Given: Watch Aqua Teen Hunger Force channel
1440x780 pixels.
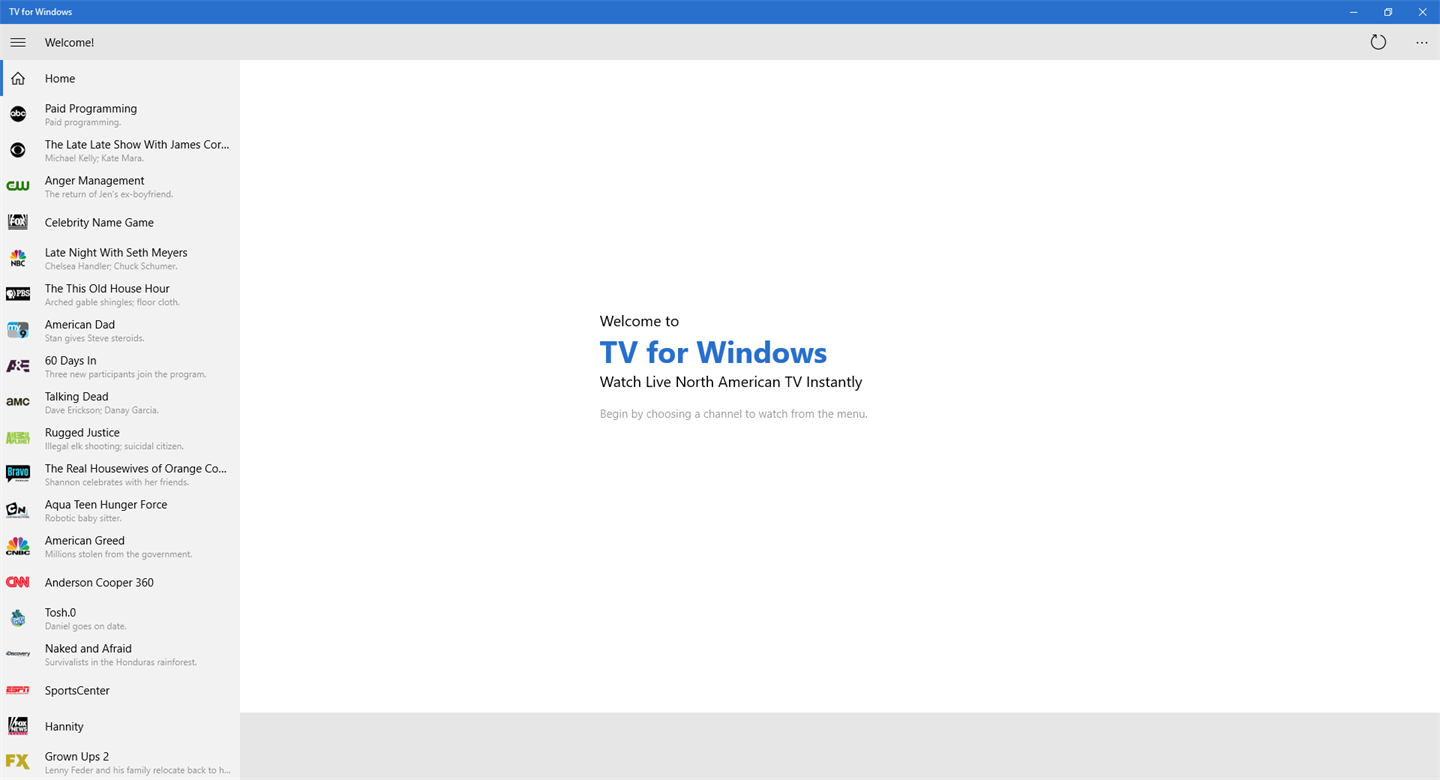Looking at the screenshot, I should coord(120,510).
